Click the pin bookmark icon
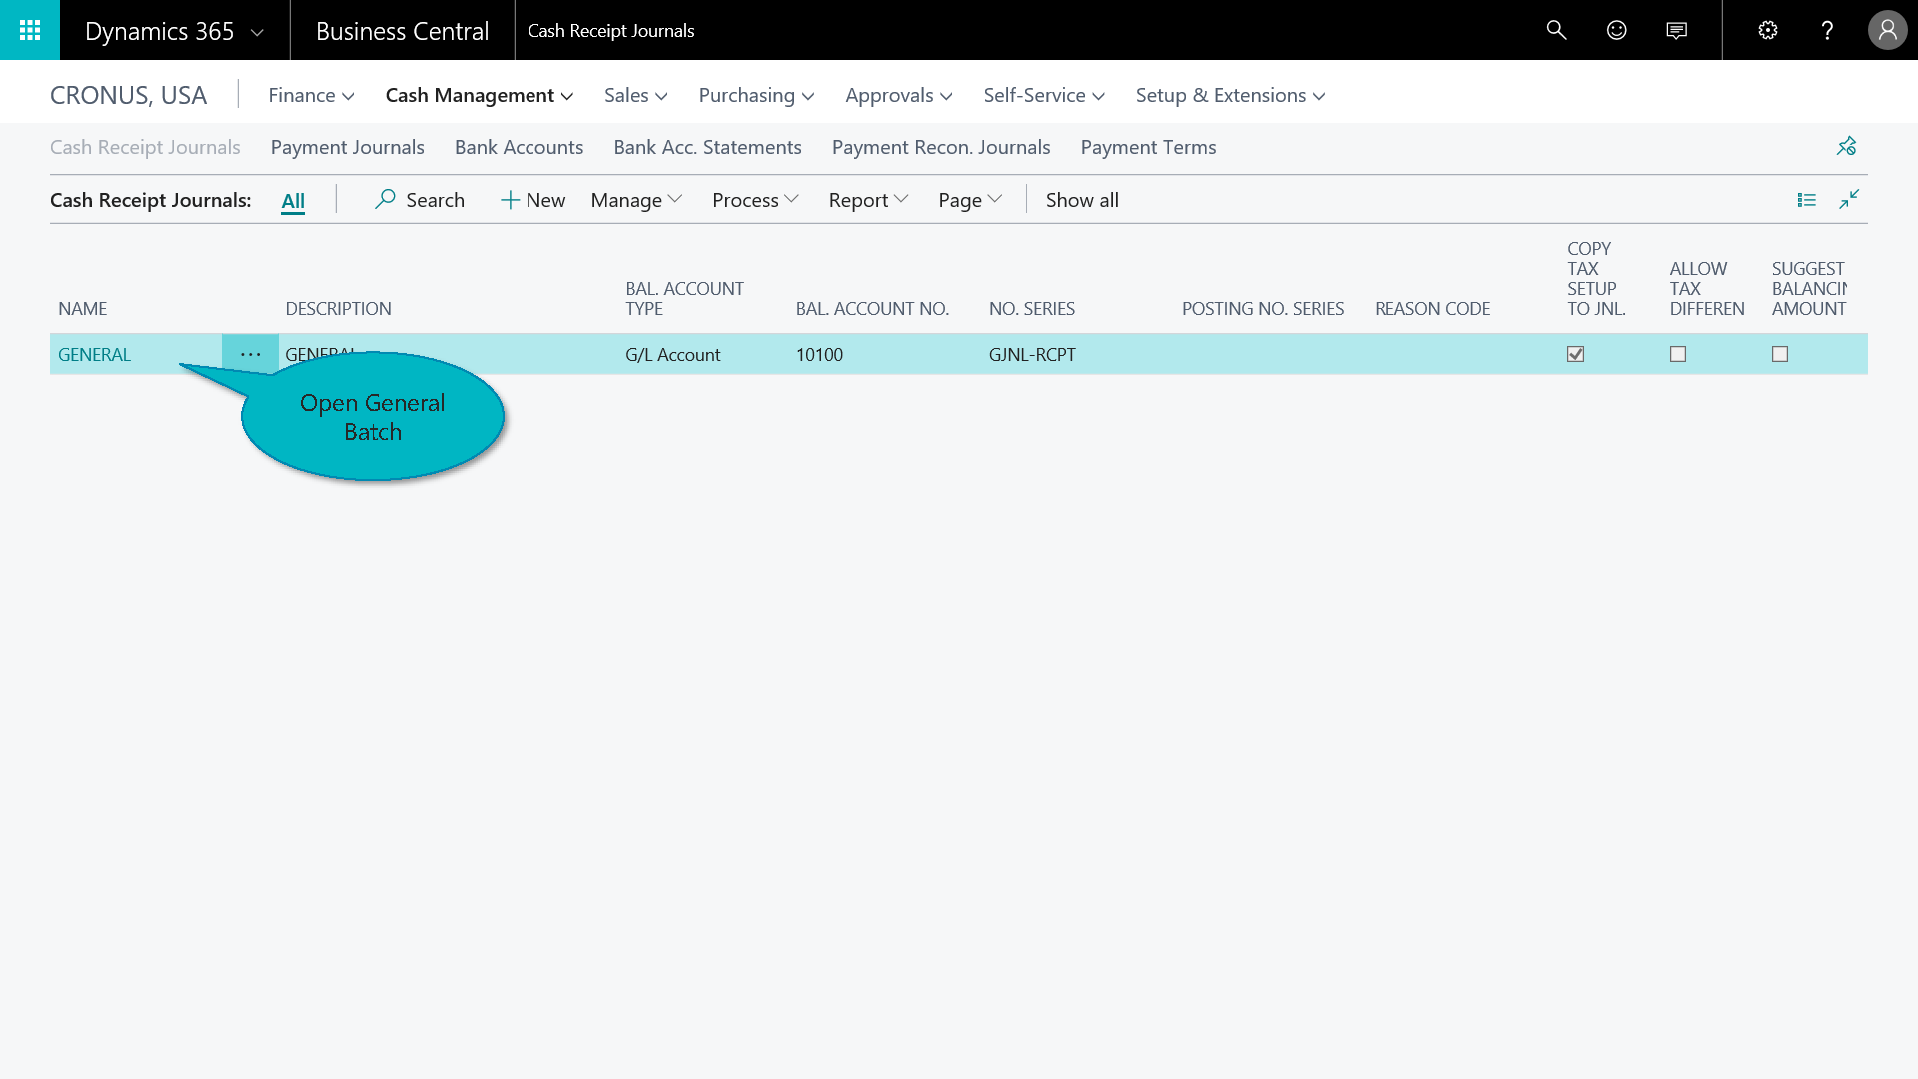Viewport: 1918px width, 1079px height. point(1846,146)
